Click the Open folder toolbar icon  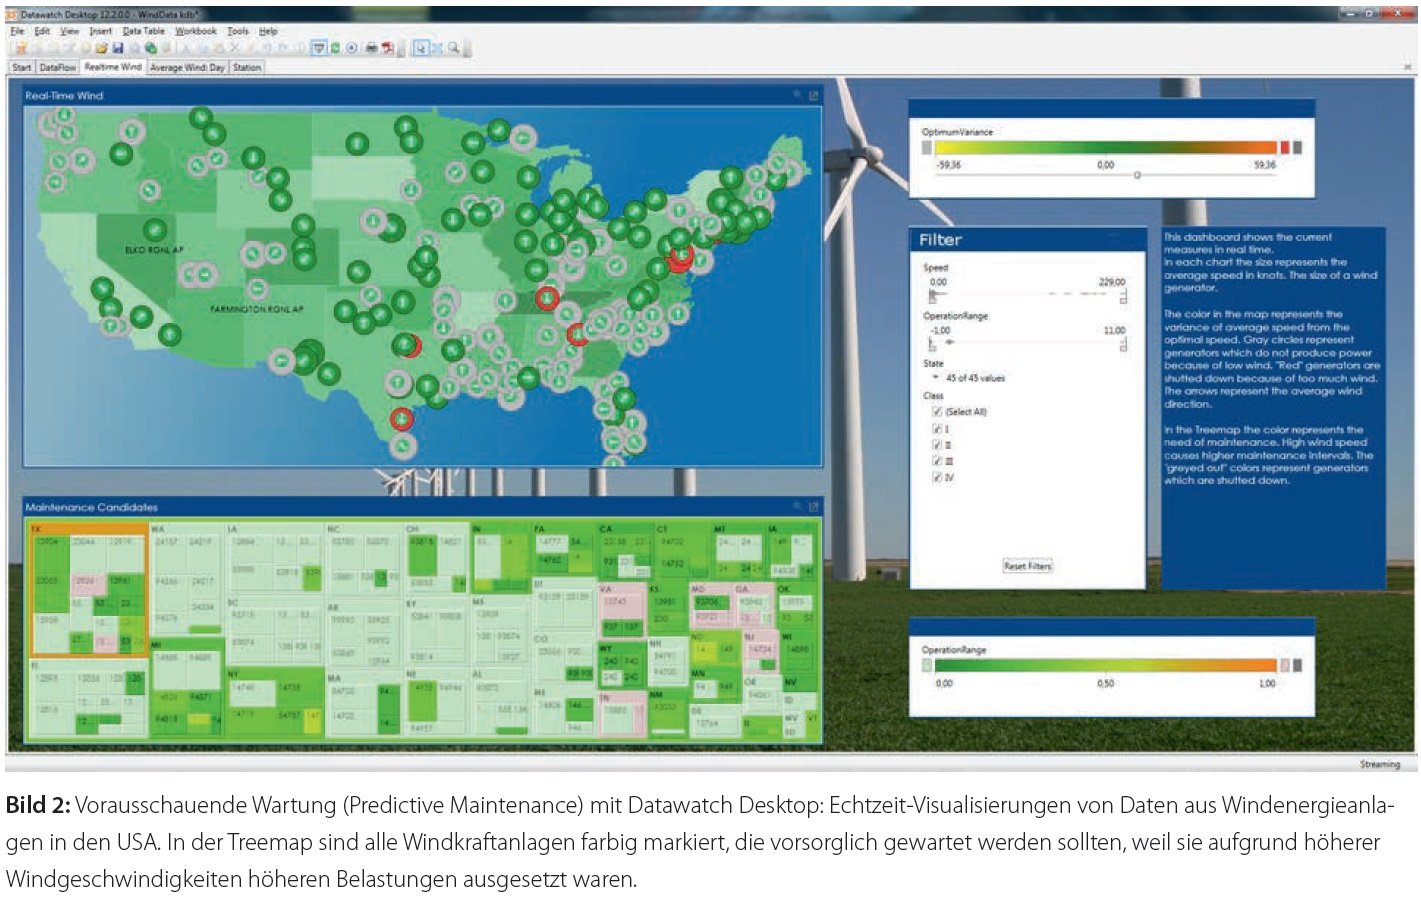pos(101,48)
